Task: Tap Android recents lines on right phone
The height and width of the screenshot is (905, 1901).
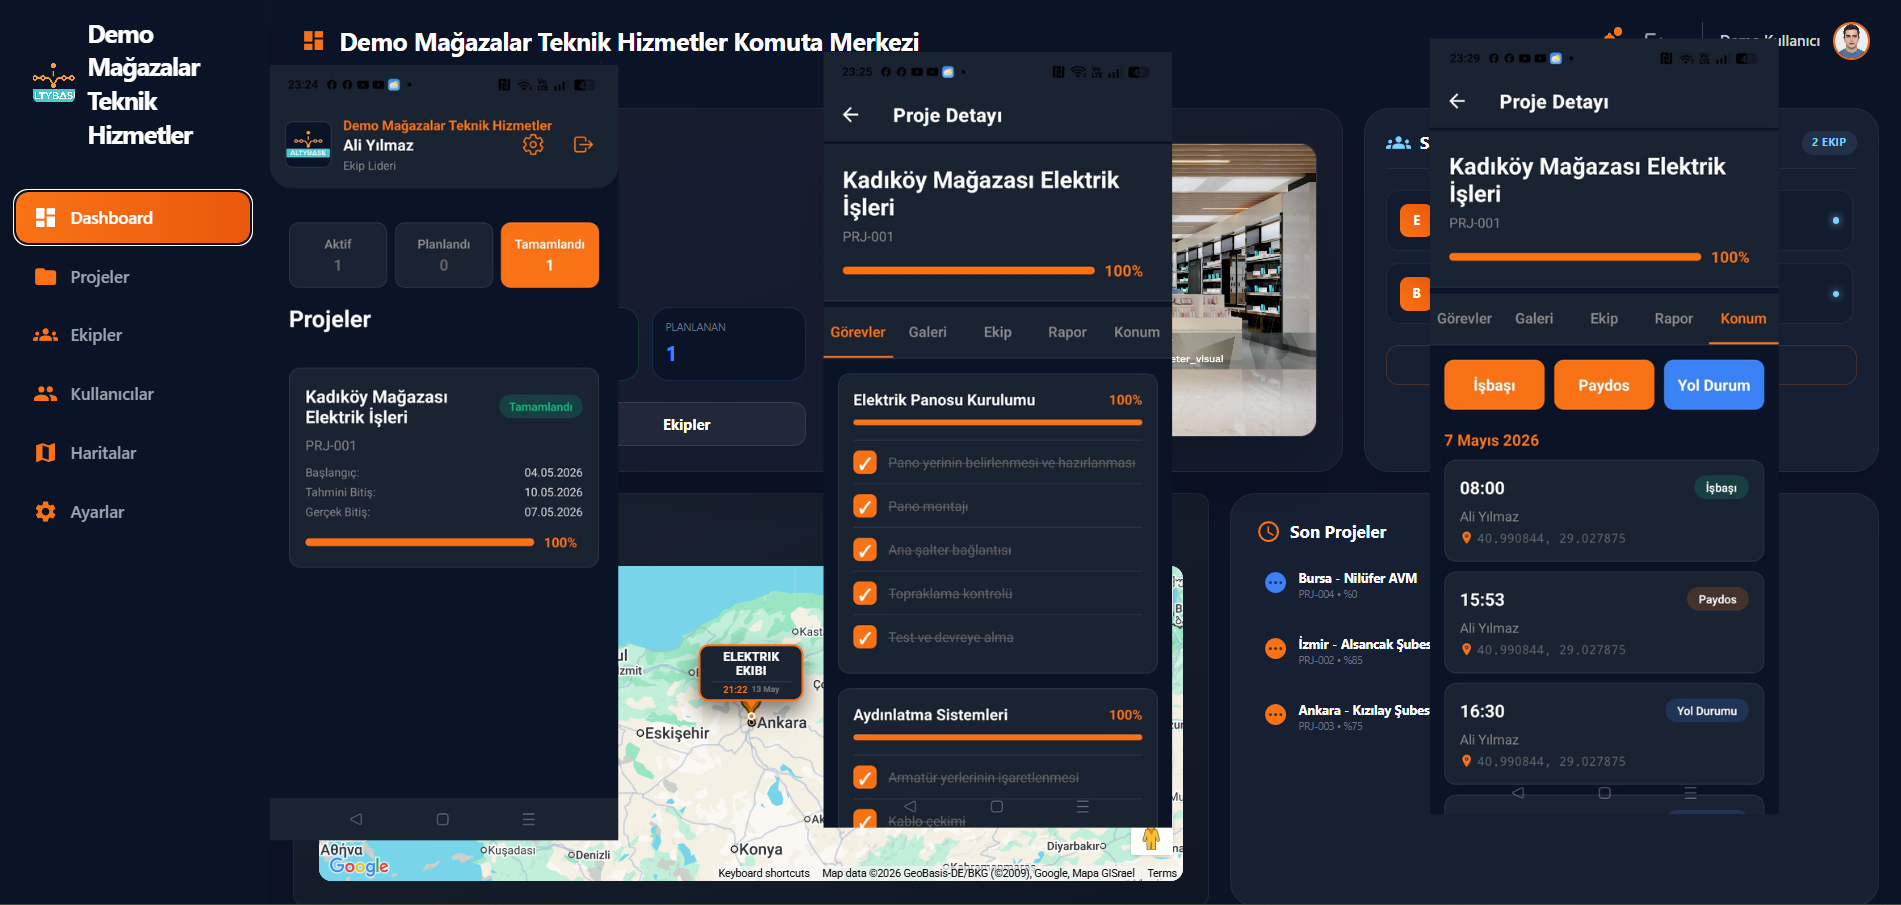Action: click(1691, 793)
